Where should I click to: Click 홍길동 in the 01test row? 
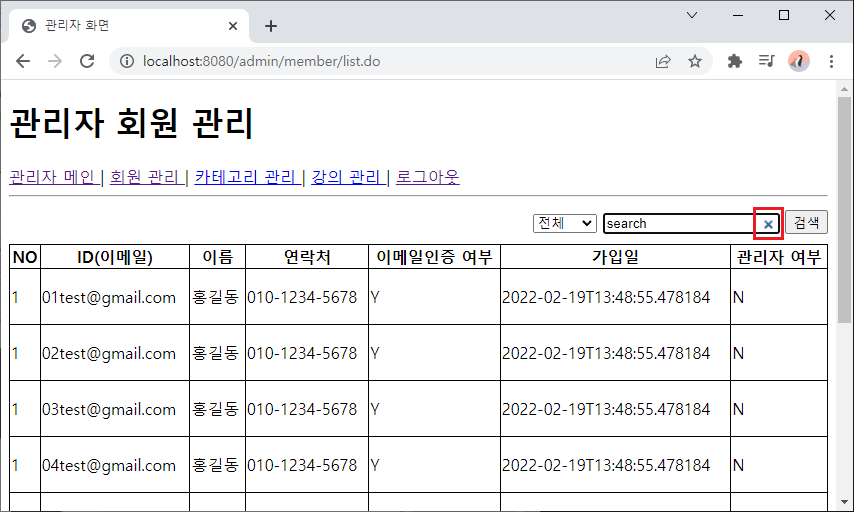(x=216, y=297)
